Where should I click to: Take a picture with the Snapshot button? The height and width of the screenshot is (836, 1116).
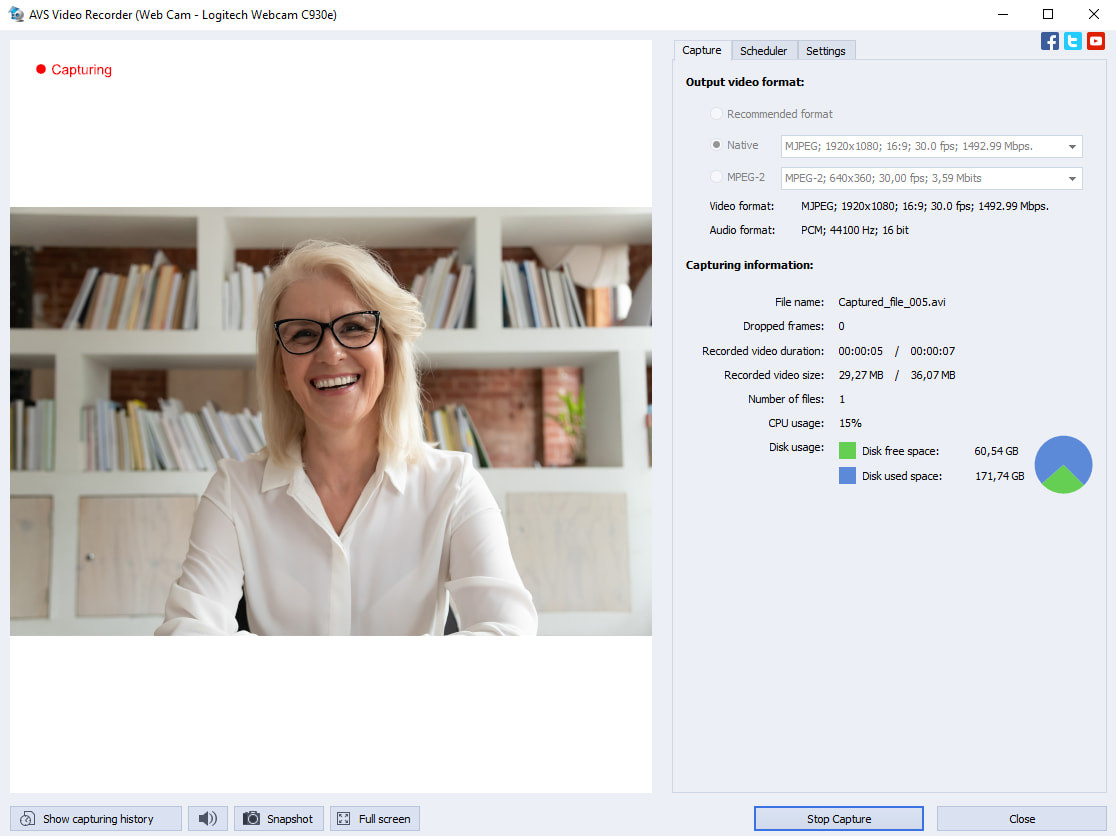[278, 818]
